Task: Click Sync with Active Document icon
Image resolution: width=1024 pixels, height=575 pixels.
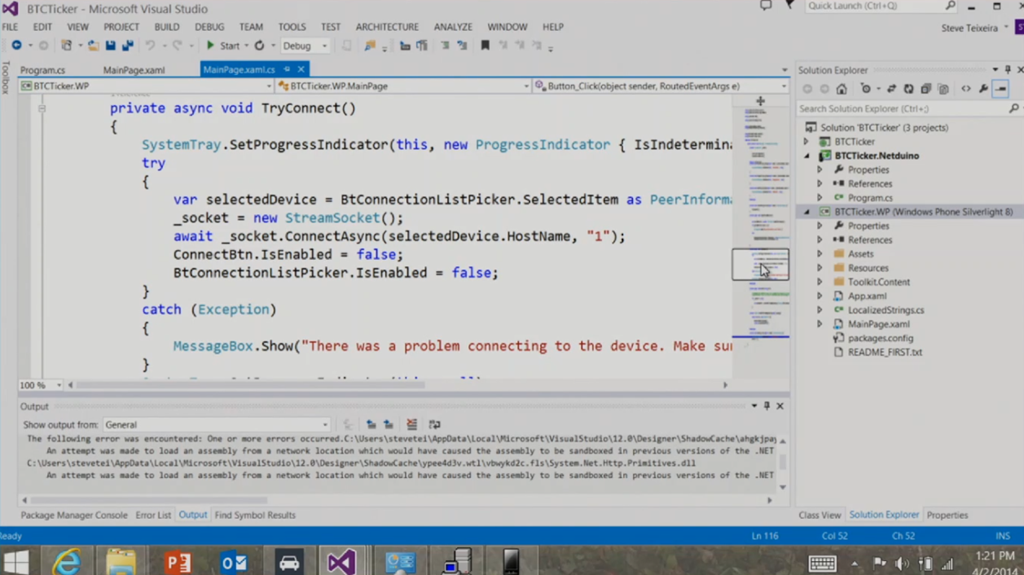Action: (891, 89)
